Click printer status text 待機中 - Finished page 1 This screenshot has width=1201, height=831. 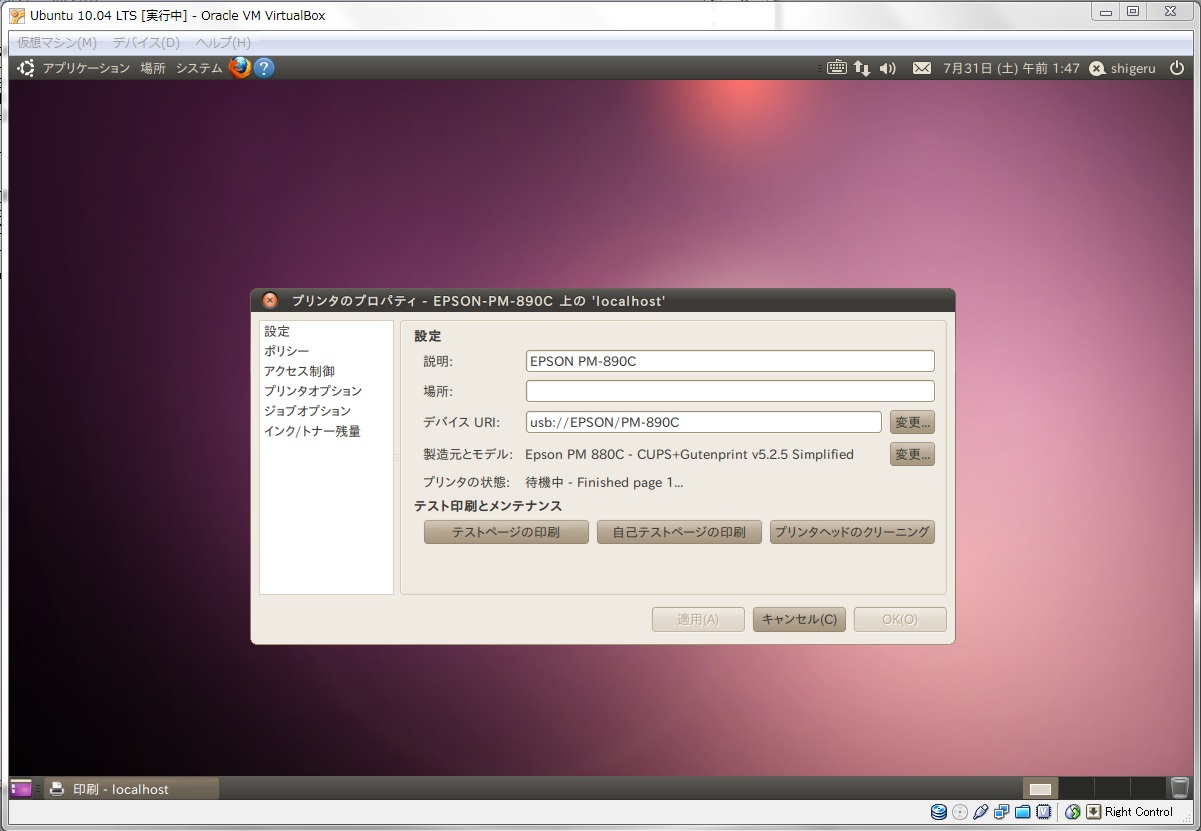tap(604, 482)
